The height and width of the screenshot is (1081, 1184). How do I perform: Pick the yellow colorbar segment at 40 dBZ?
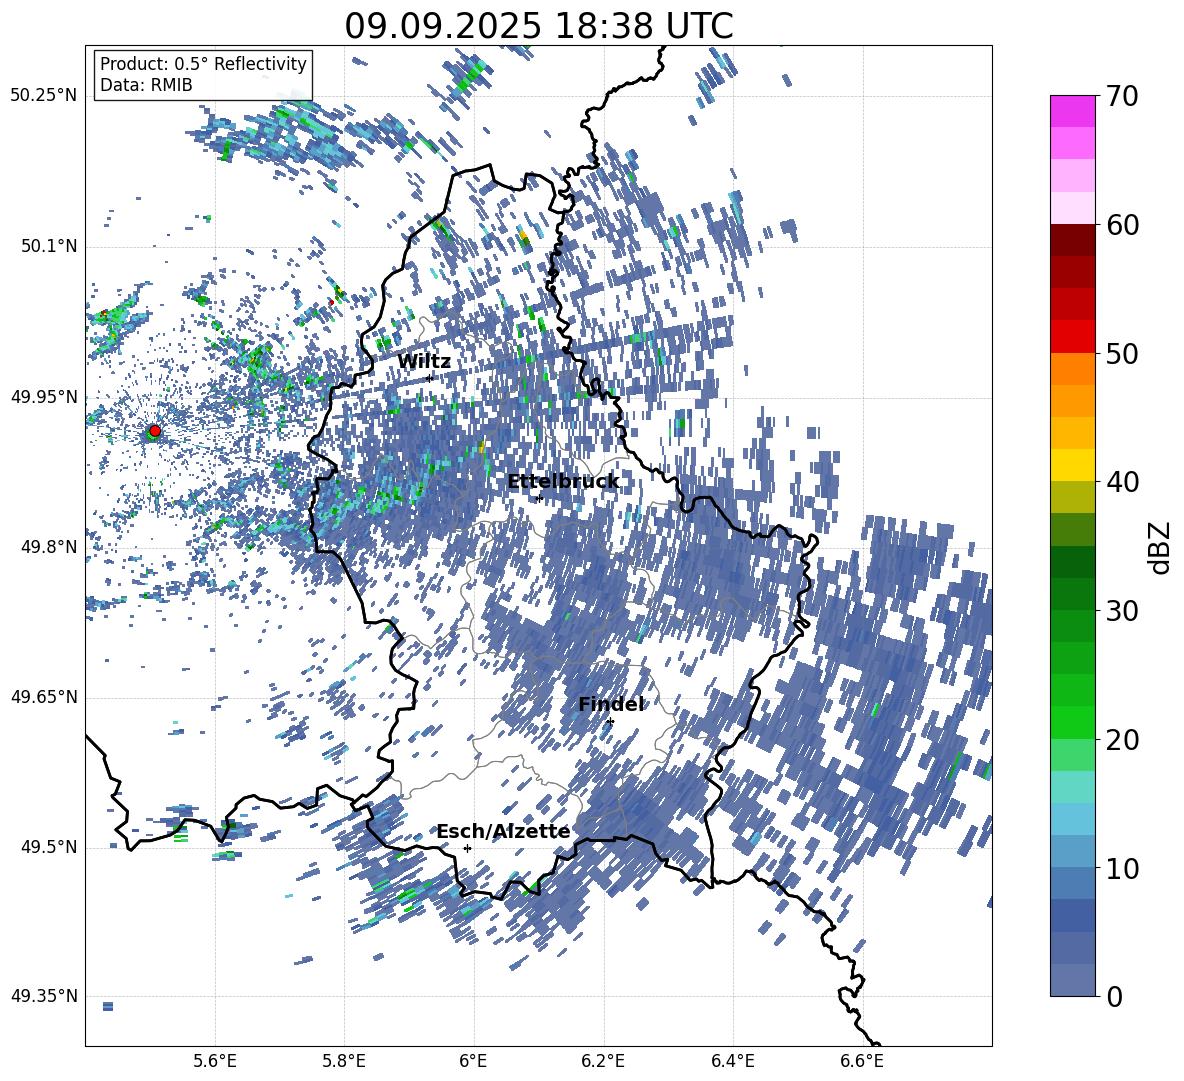click(x=1072, y=465)
